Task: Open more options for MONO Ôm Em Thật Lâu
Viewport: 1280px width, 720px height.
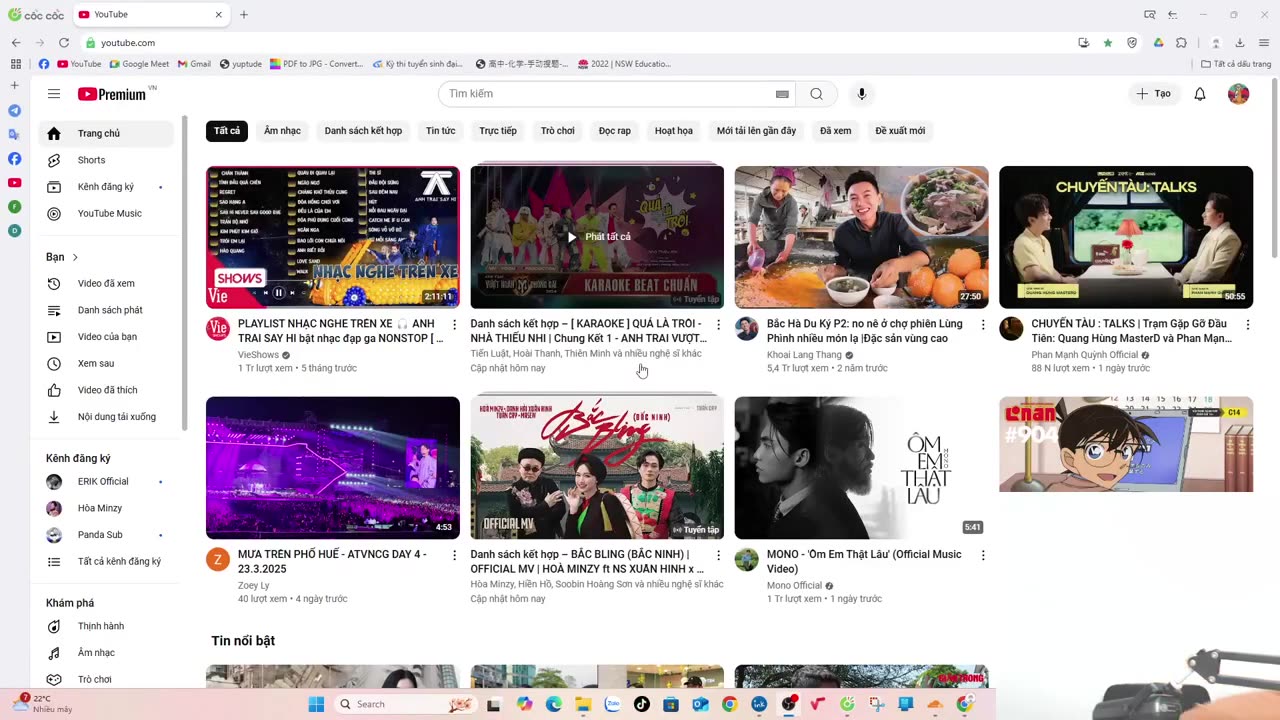Action: [983, 555]
